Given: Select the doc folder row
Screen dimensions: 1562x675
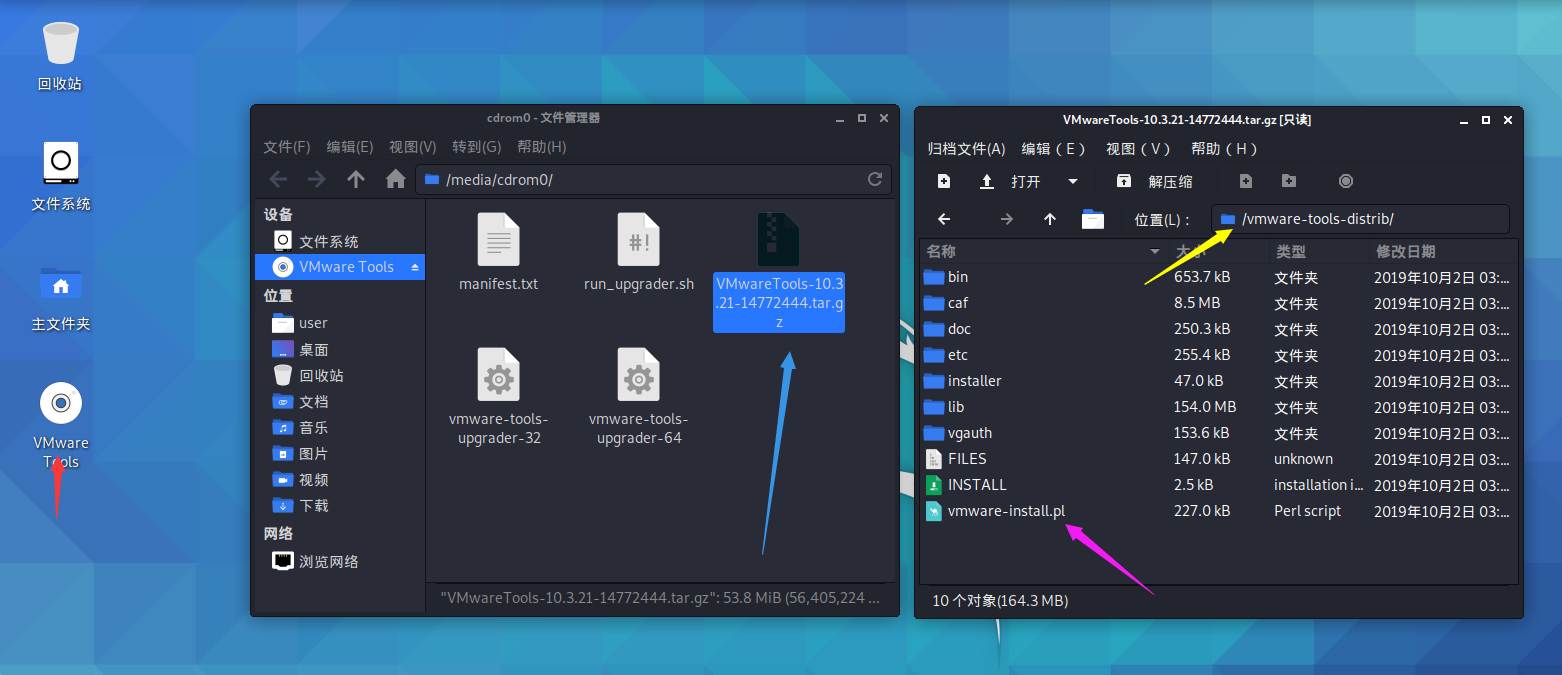Looking at the screenshot, I should (1218, 329).
